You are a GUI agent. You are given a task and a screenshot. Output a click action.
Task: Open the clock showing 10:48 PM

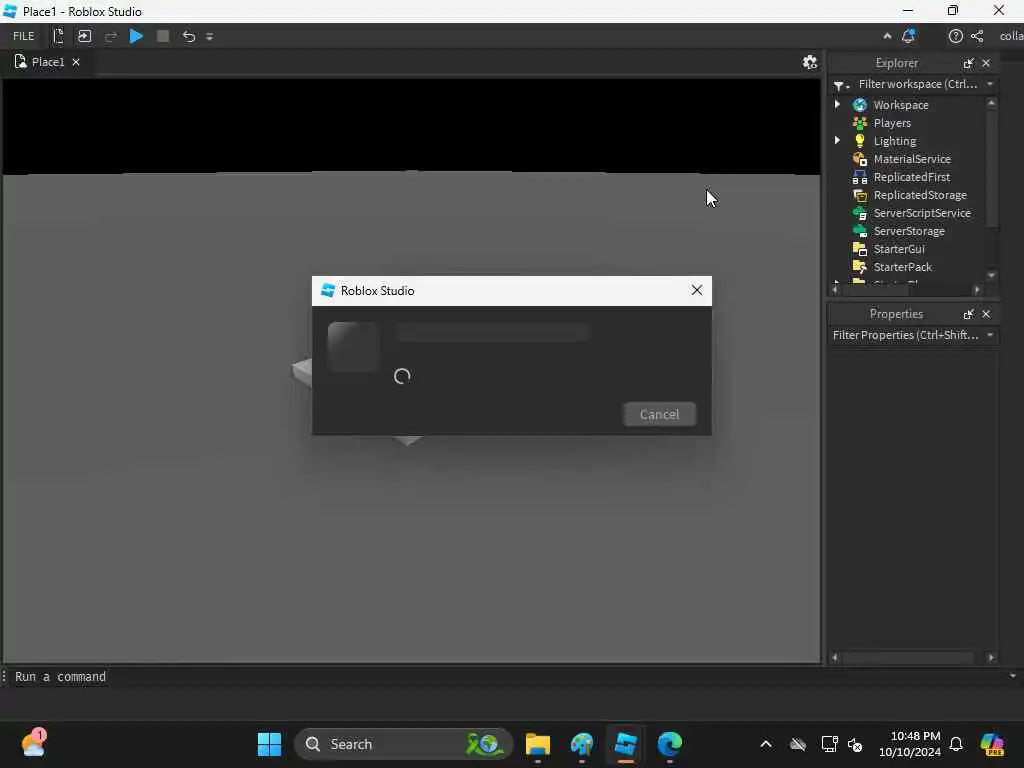[910, 744]
